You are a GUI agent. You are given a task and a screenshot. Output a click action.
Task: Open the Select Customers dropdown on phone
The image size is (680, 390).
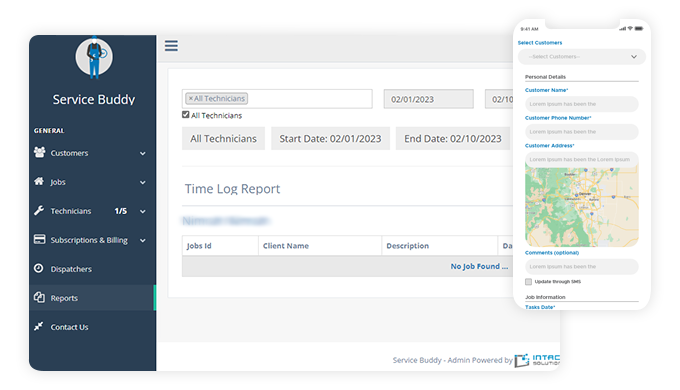(582, 56)
